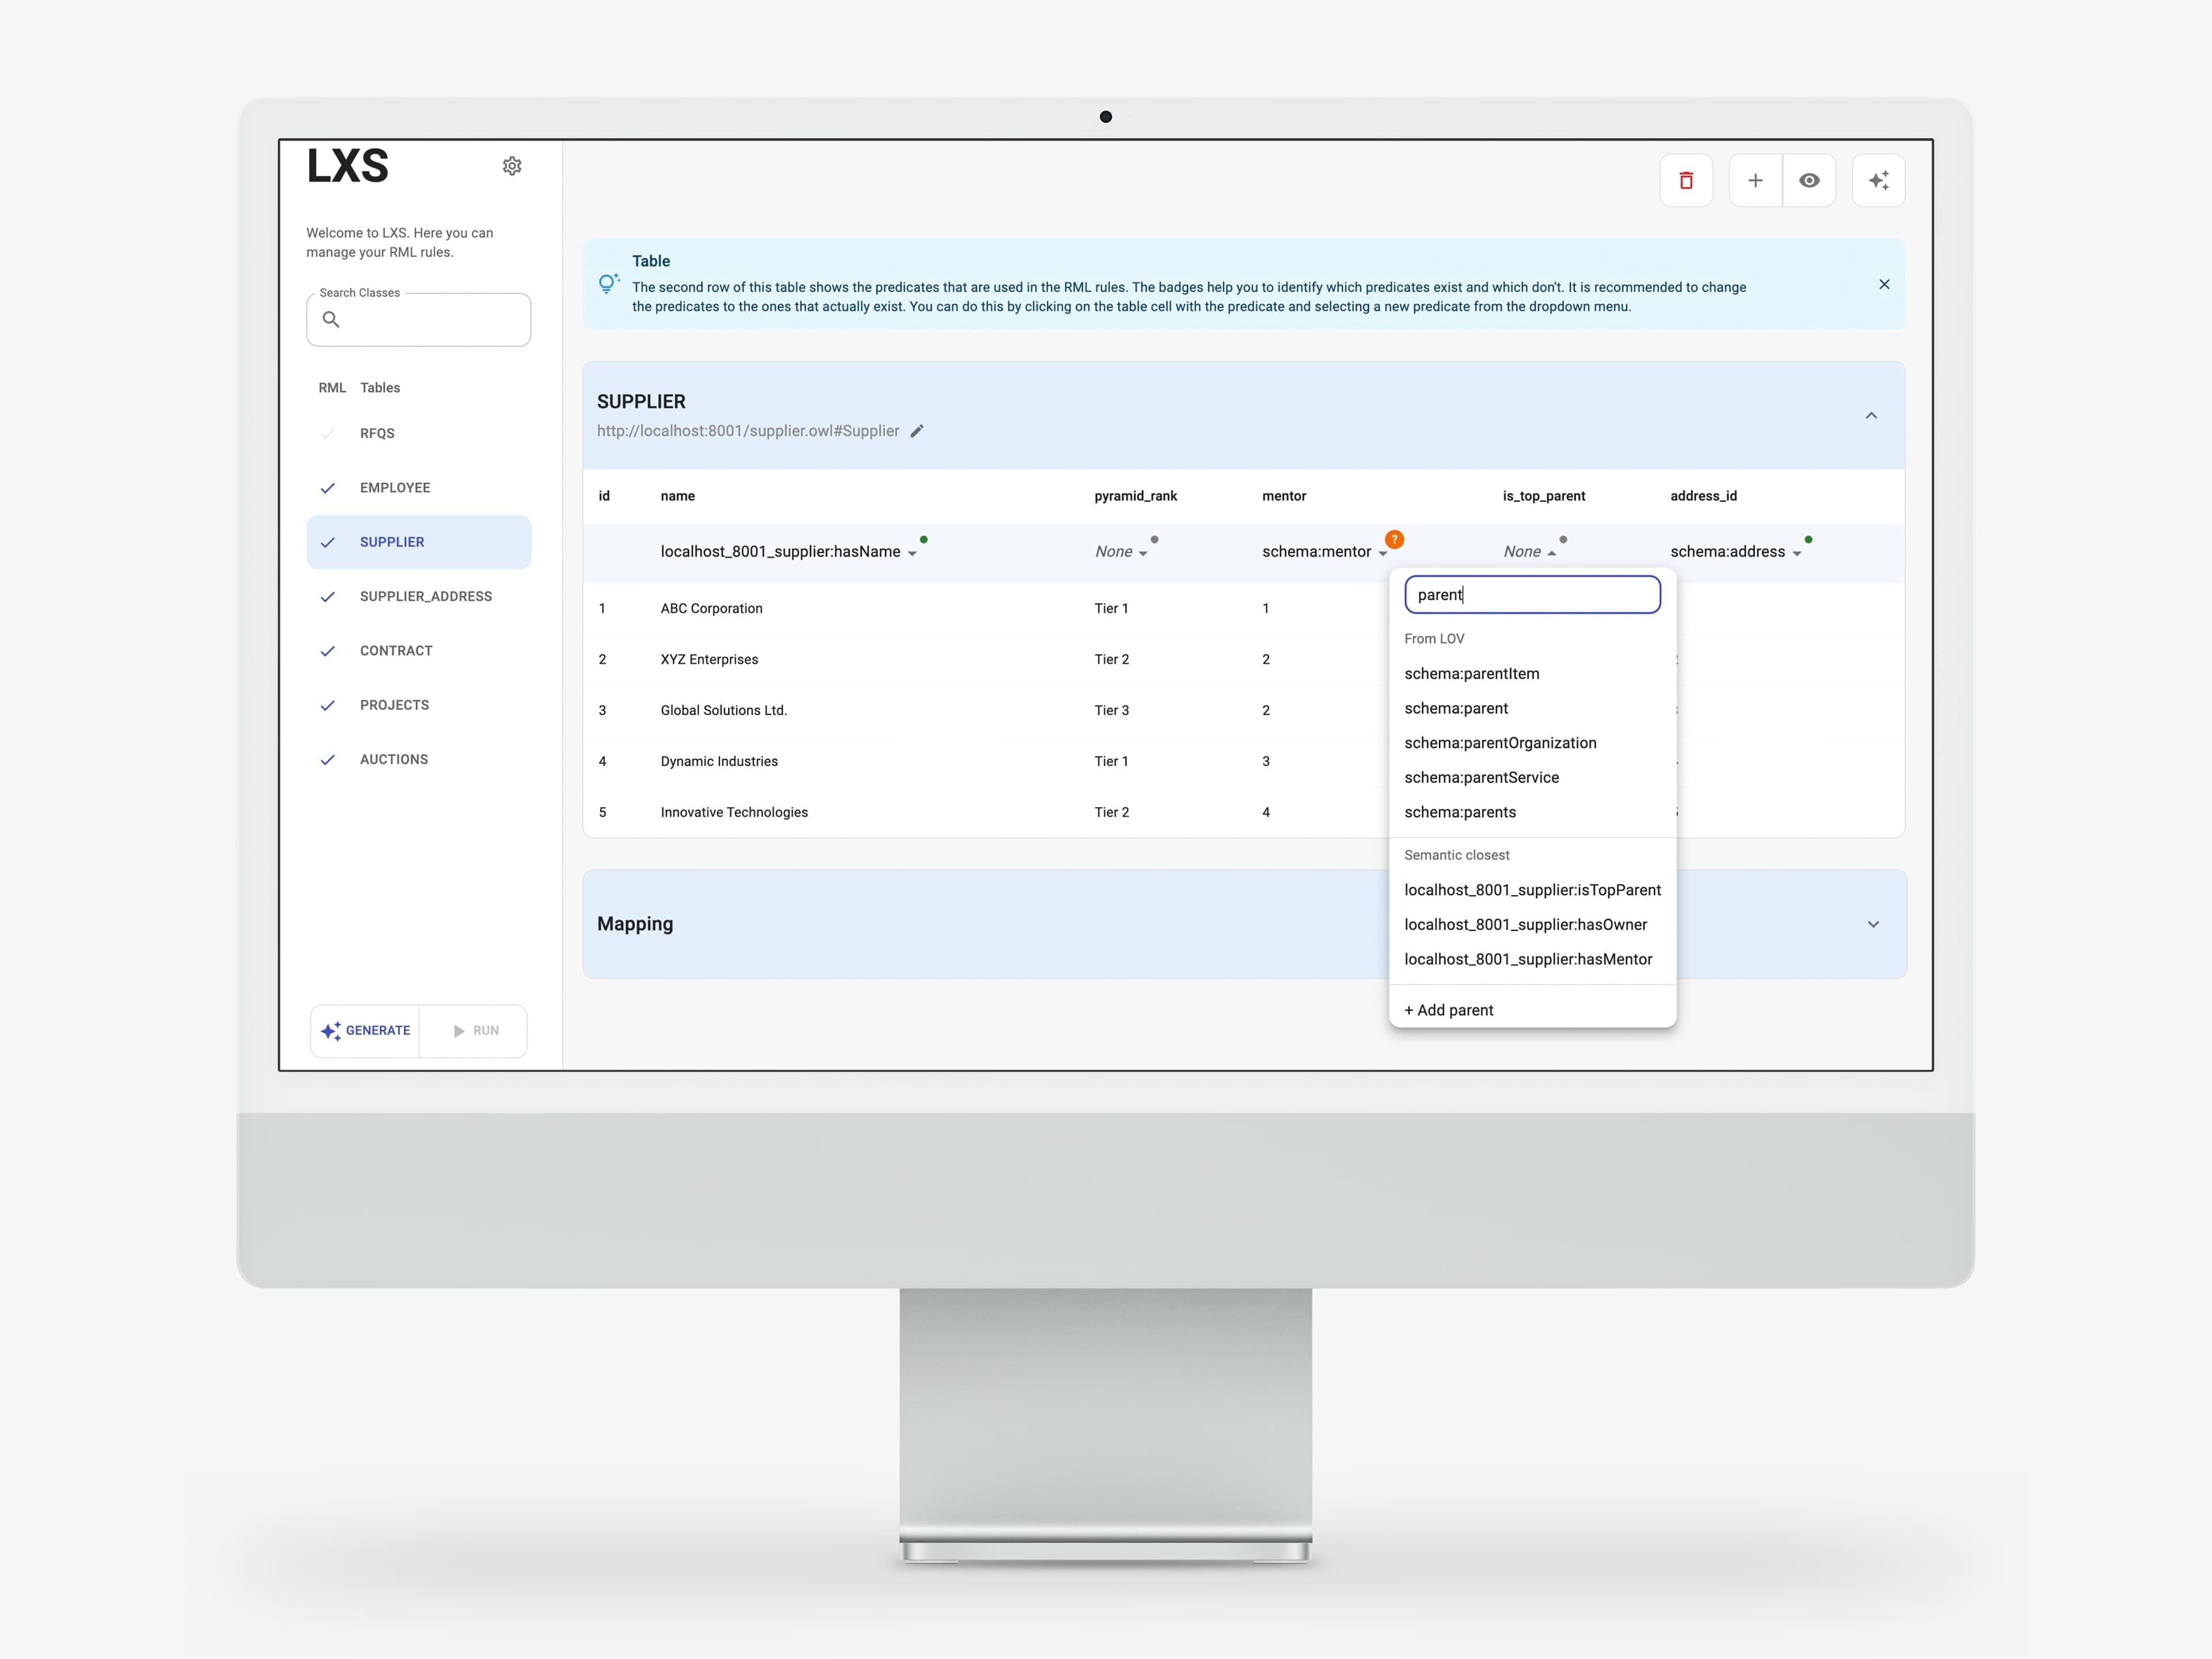Click the plus icon to add a column

click(x=1756, y=180)
